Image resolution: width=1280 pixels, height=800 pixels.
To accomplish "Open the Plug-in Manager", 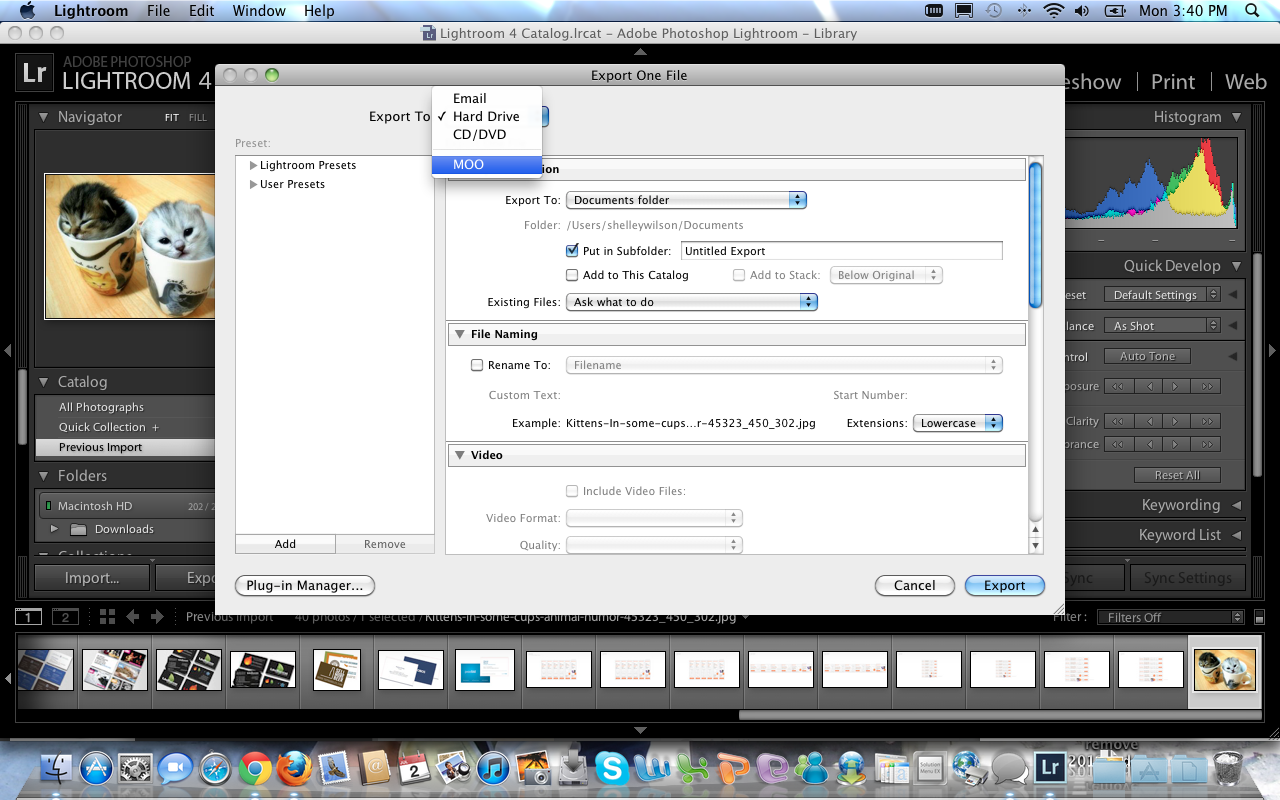I will (x=304, y=586).
